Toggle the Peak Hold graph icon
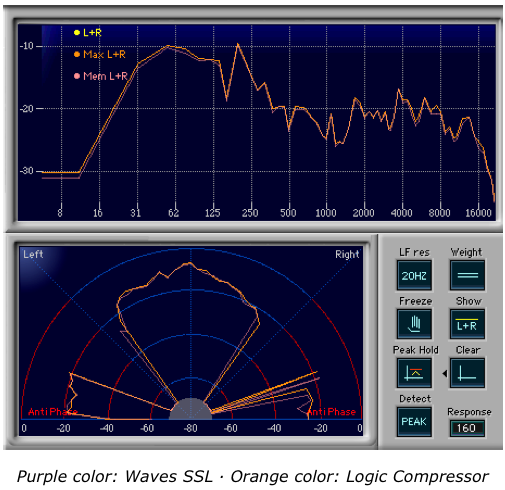 (x=414, y=373)
